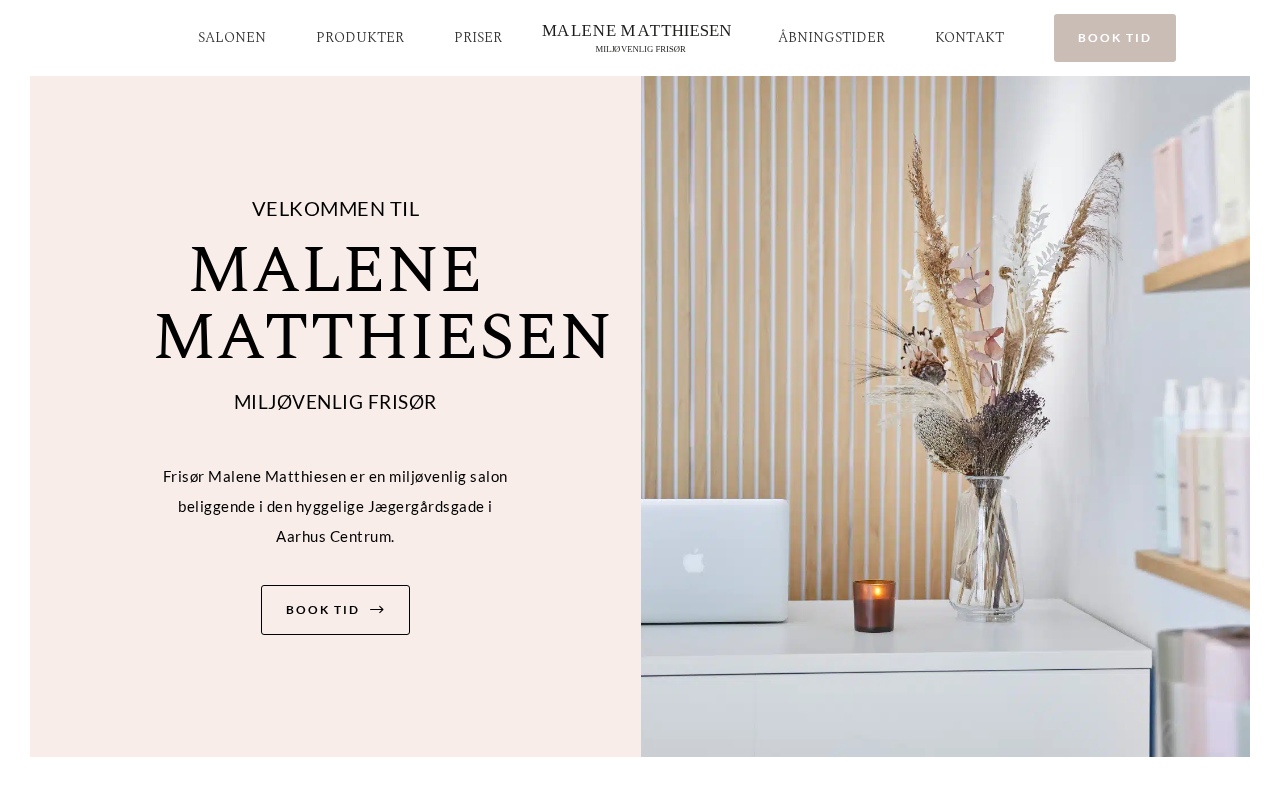The width and height of the screenshot is (1280, 800).
Task: Click the Velkommen Til heading text
Action: click(335, 209)
